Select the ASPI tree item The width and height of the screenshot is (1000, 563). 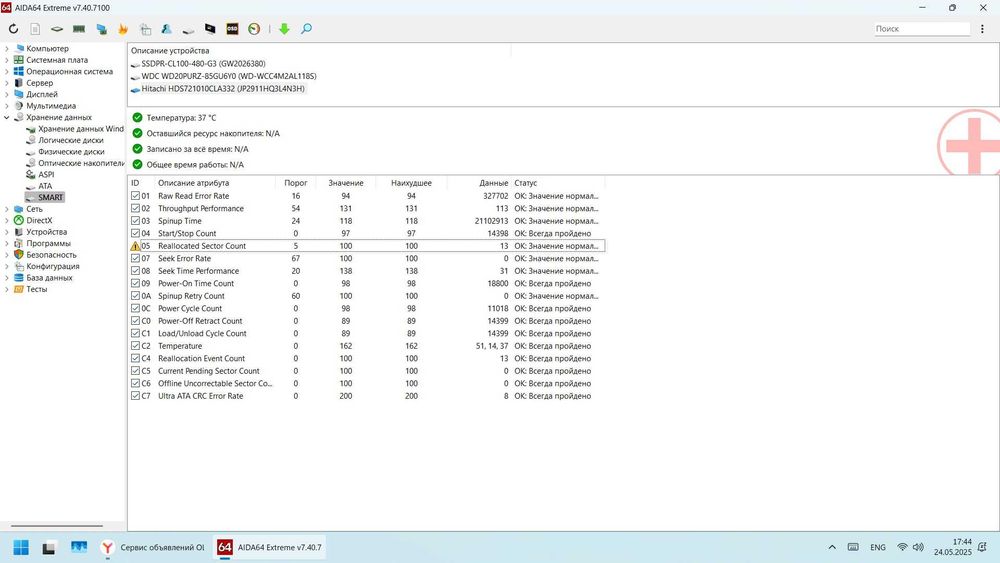pos(46,175)
